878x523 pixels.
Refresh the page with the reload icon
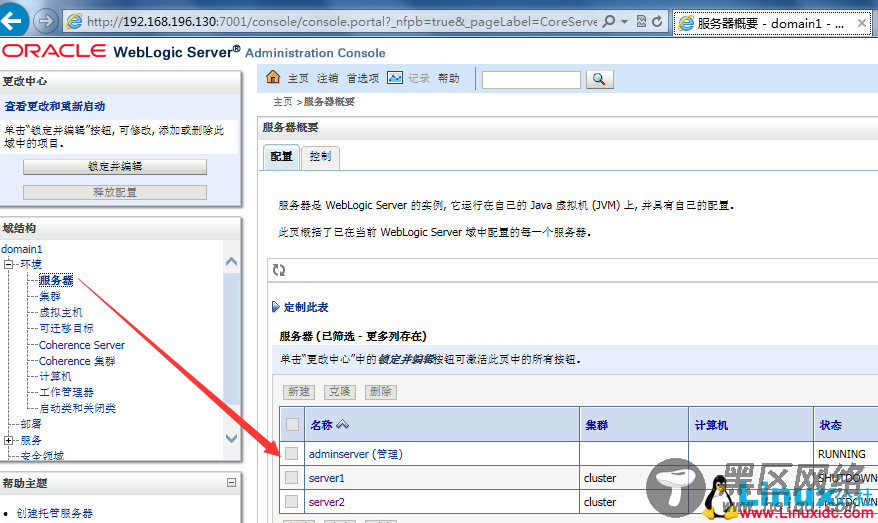[x=657, y=21]
